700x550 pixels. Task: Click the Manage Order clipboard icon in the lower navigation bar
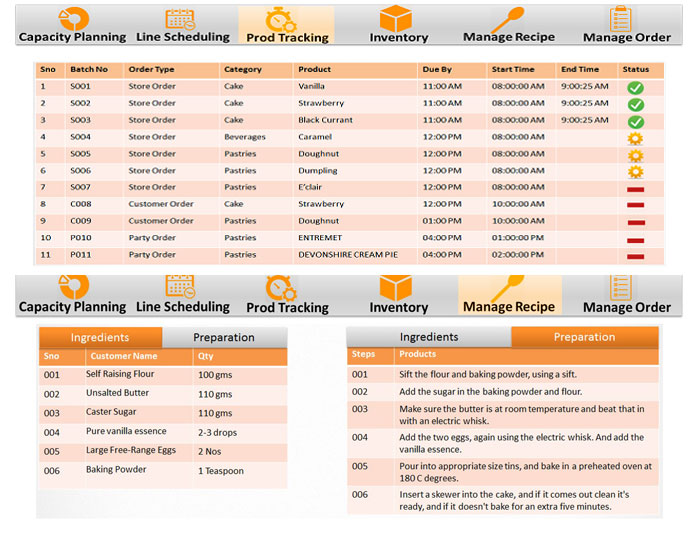point(621,288)
